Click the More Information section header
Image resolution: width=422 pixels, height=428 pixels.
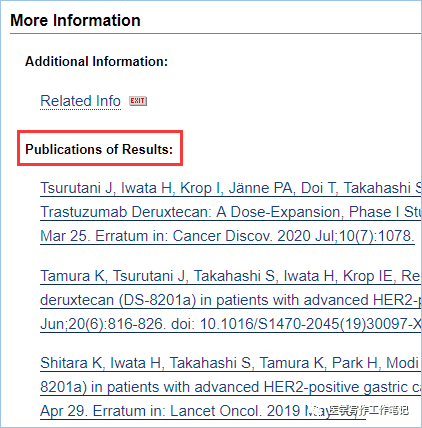coord(75,20)
